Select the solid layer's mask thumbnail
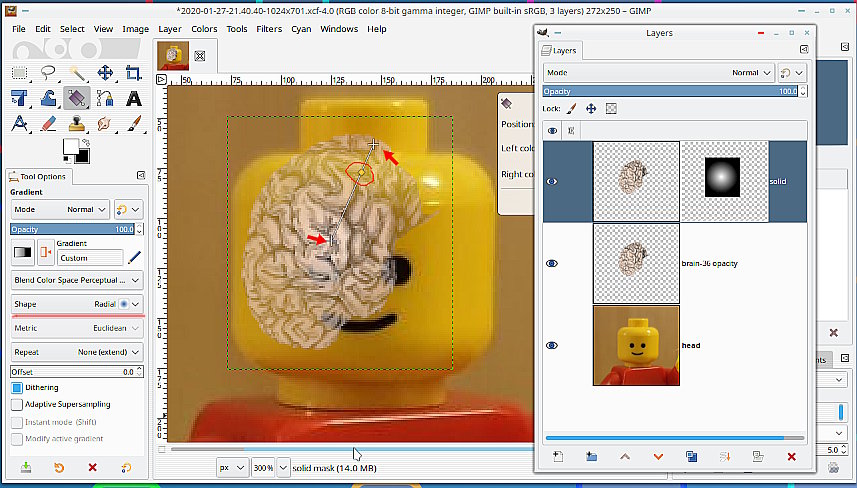The height and width of the screenshot is (488, 857). (724, 181)
